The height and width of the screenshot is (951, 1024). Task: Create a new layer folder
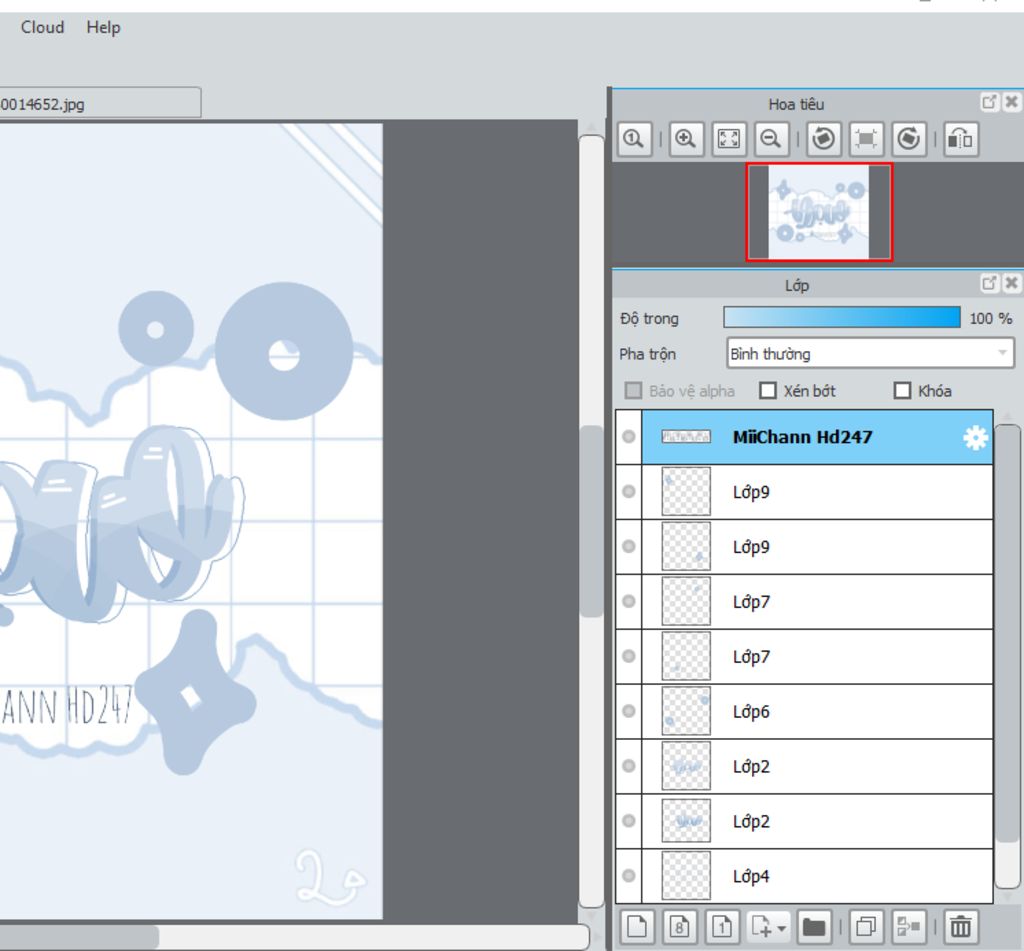point(814,927)
